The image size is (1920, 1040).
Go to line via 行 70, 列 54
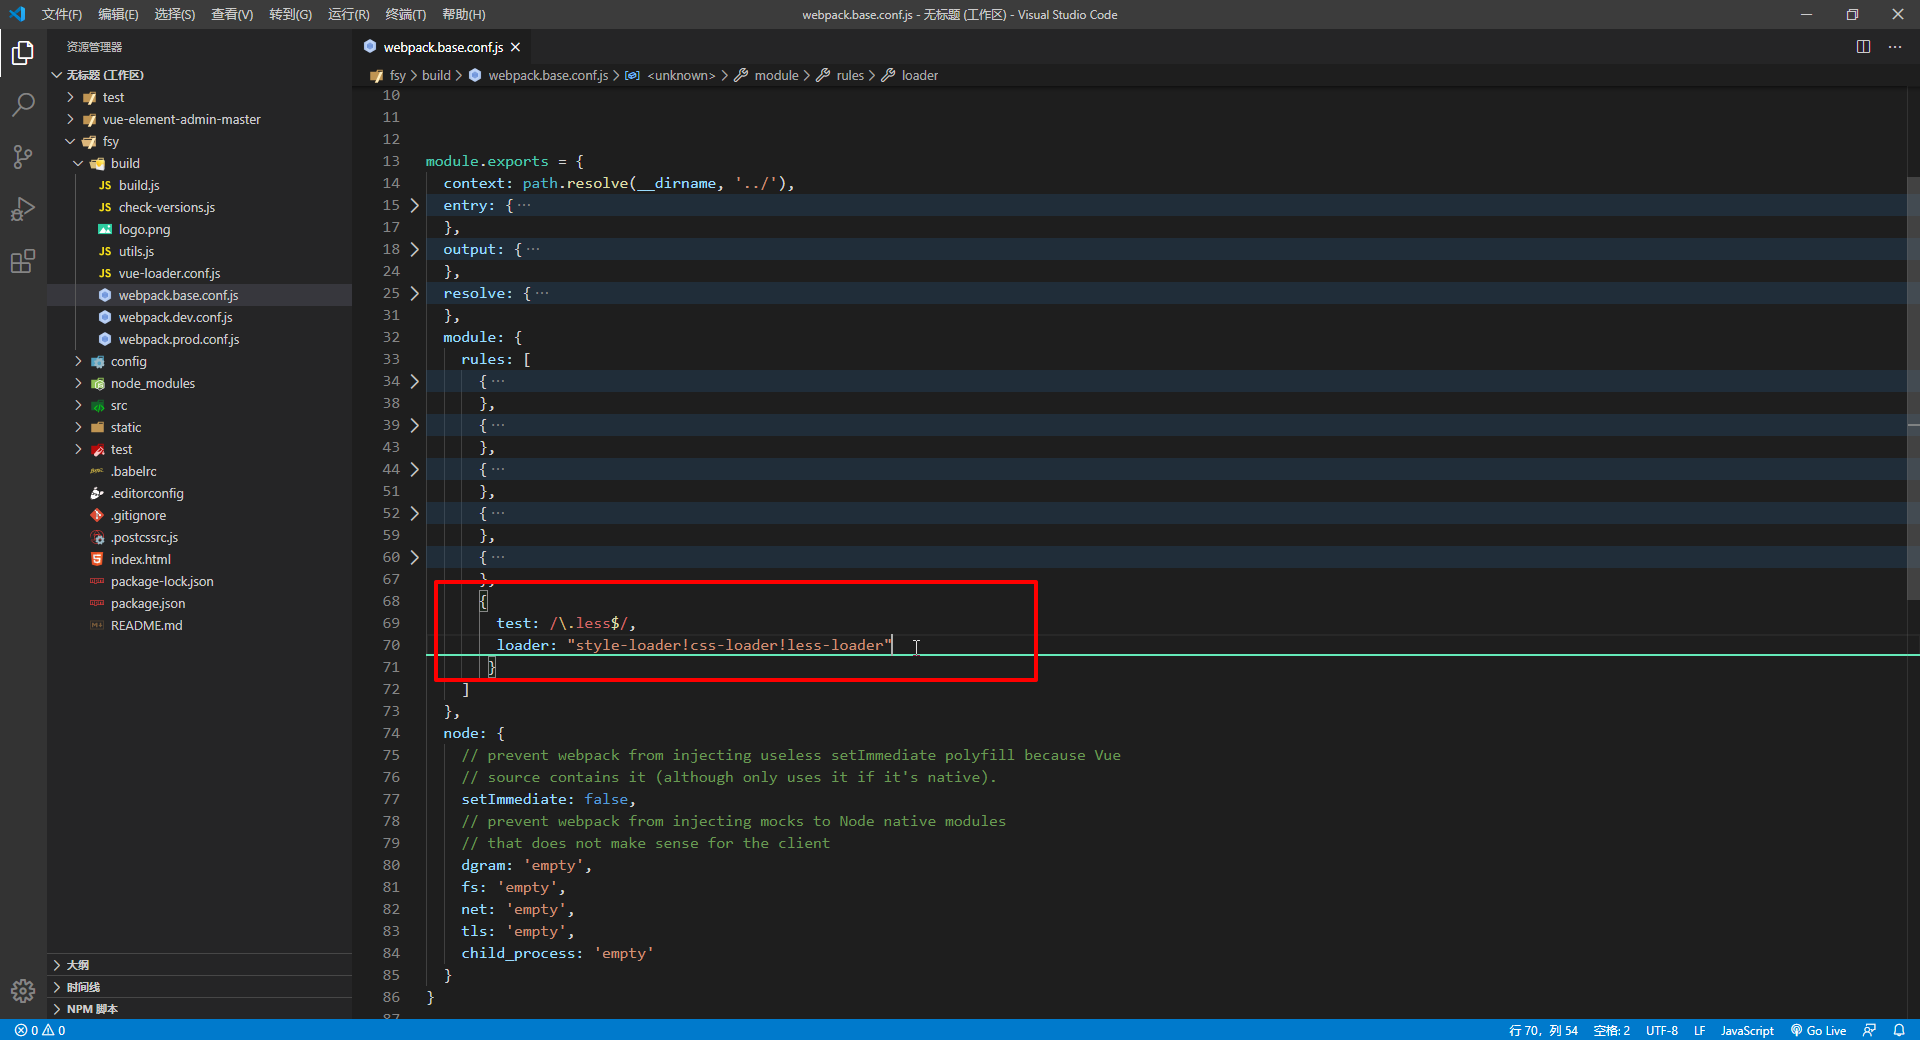click(x=1543, y=1030)
